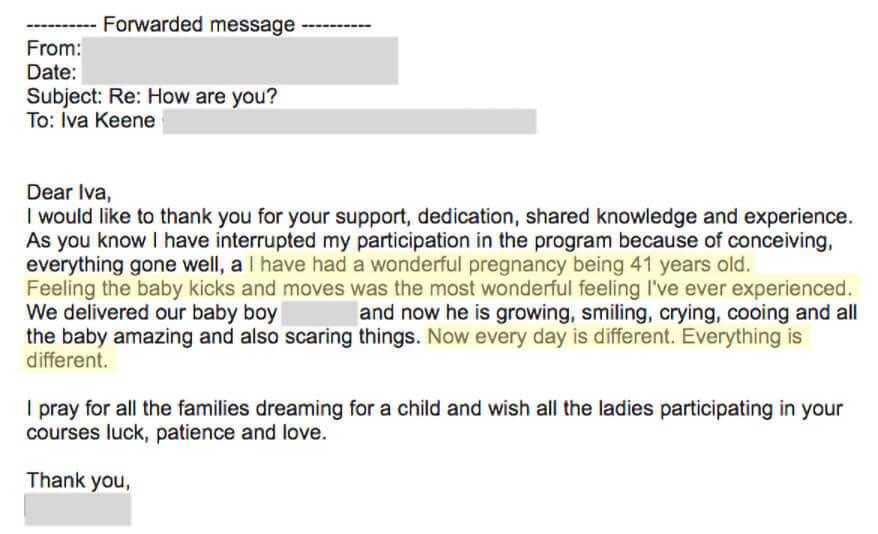
Task: Click the 'Thank you,' closing line
Action: (x=78, y=481)
